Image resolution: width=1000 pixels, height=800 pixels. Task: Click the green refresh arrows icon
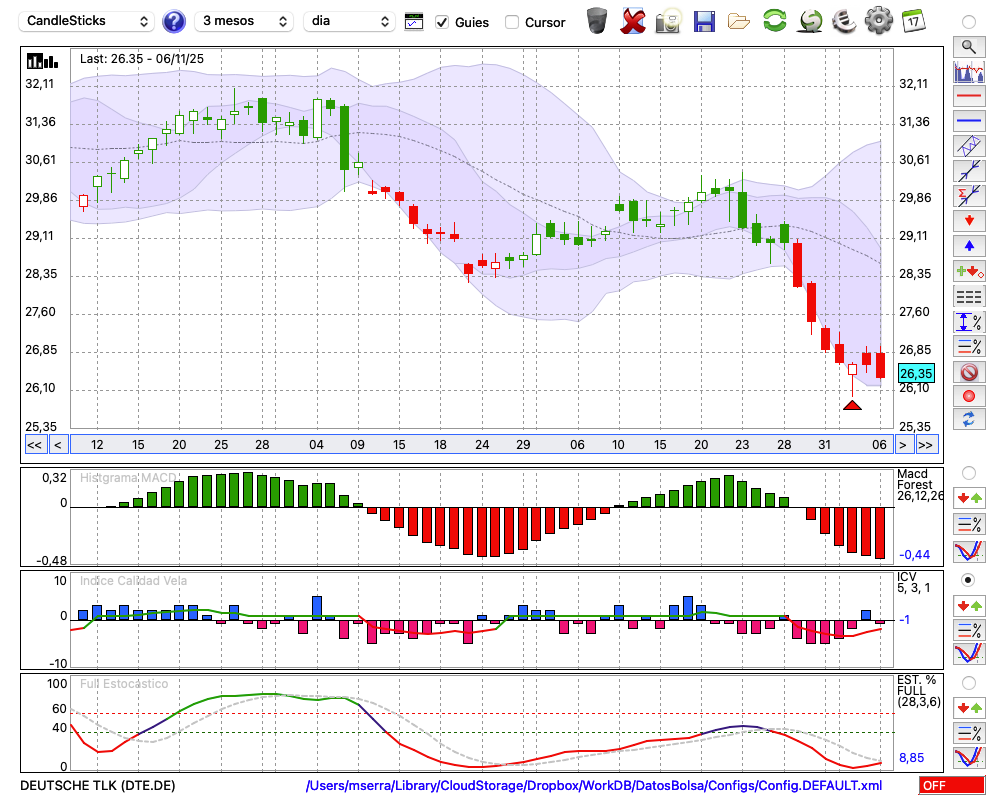(x=774, y=21)
